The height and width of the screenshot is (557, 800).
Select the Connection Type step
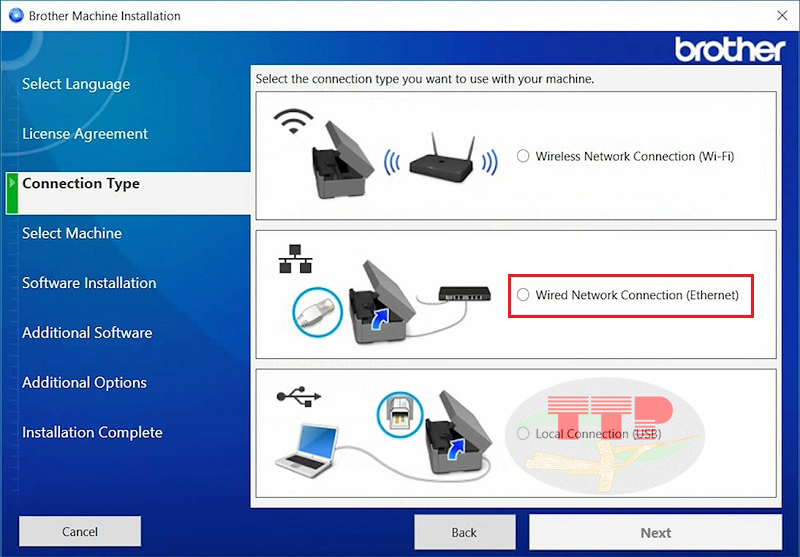[81, 183]
